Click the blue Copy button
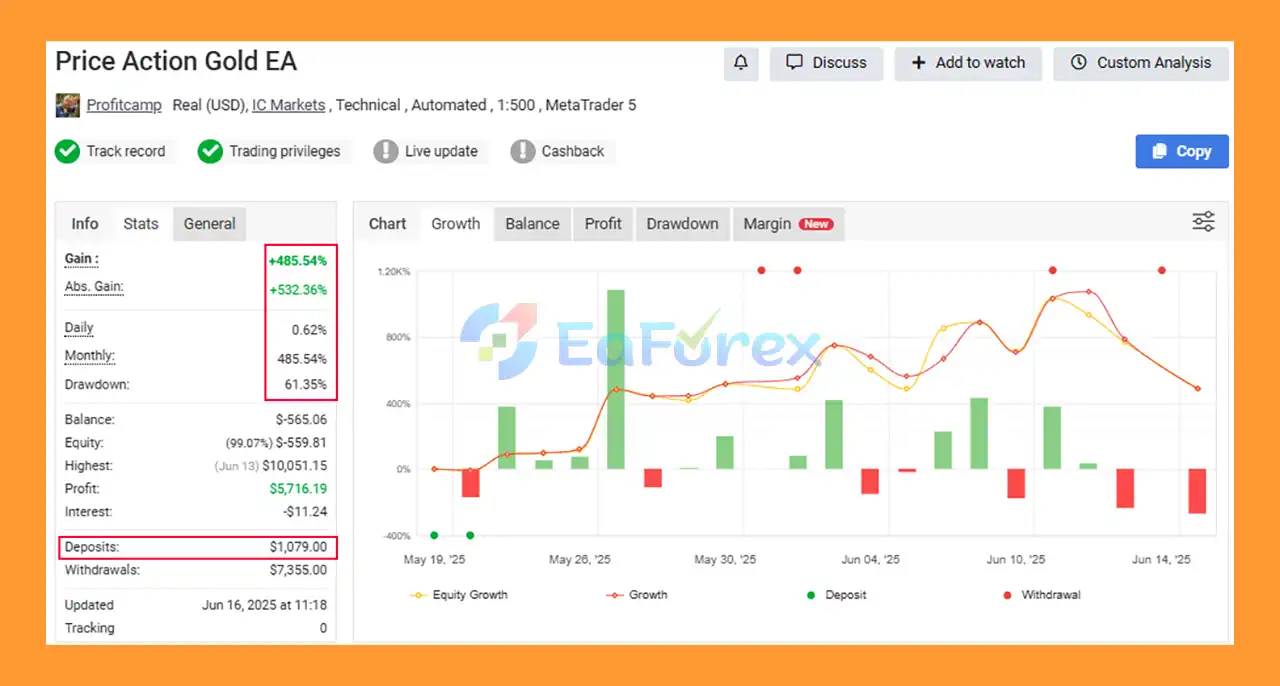The image size is (1280, 686). (x=1181, y=151)
